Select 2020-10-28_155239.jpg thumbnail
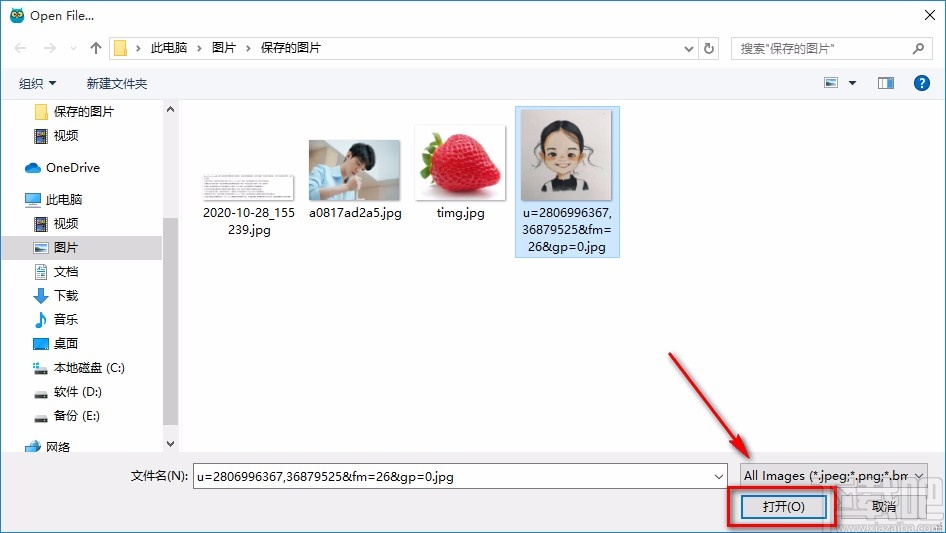 pyautogui.click(x=249, y=188)
